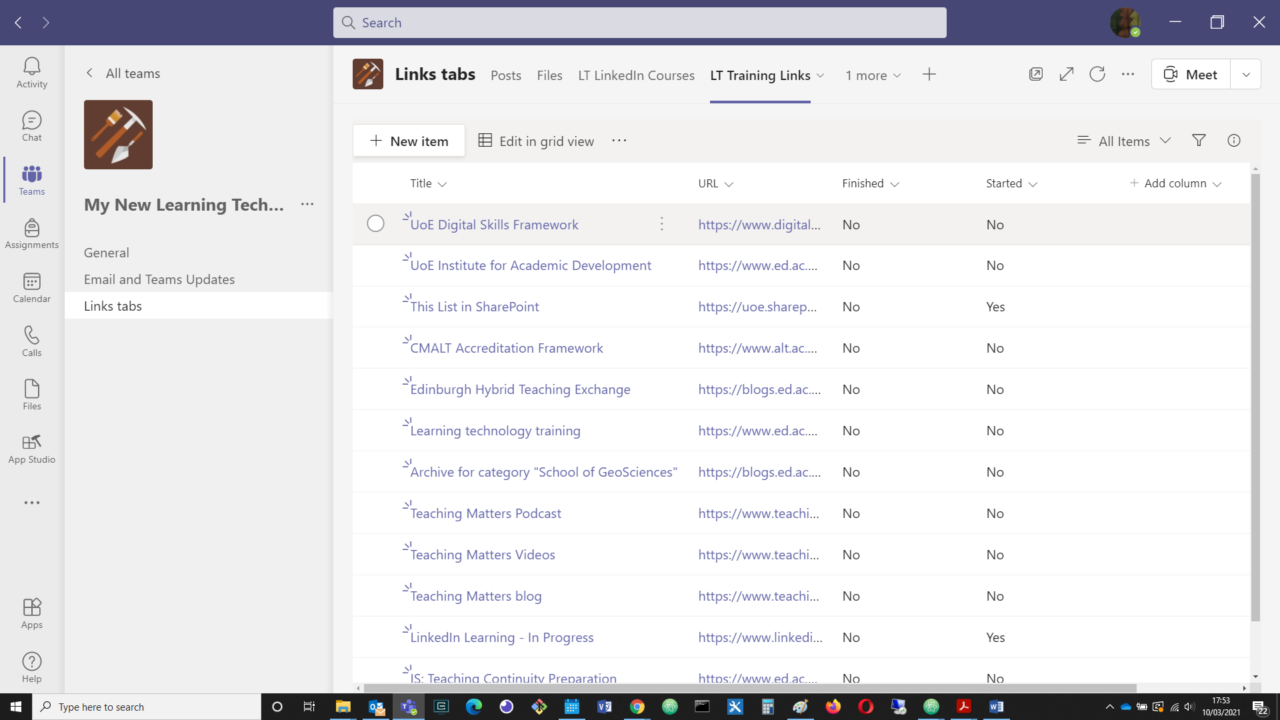This screenshot has height=720, width=1280.
Task: Click the list information icon
Action: click(1234, 140)
